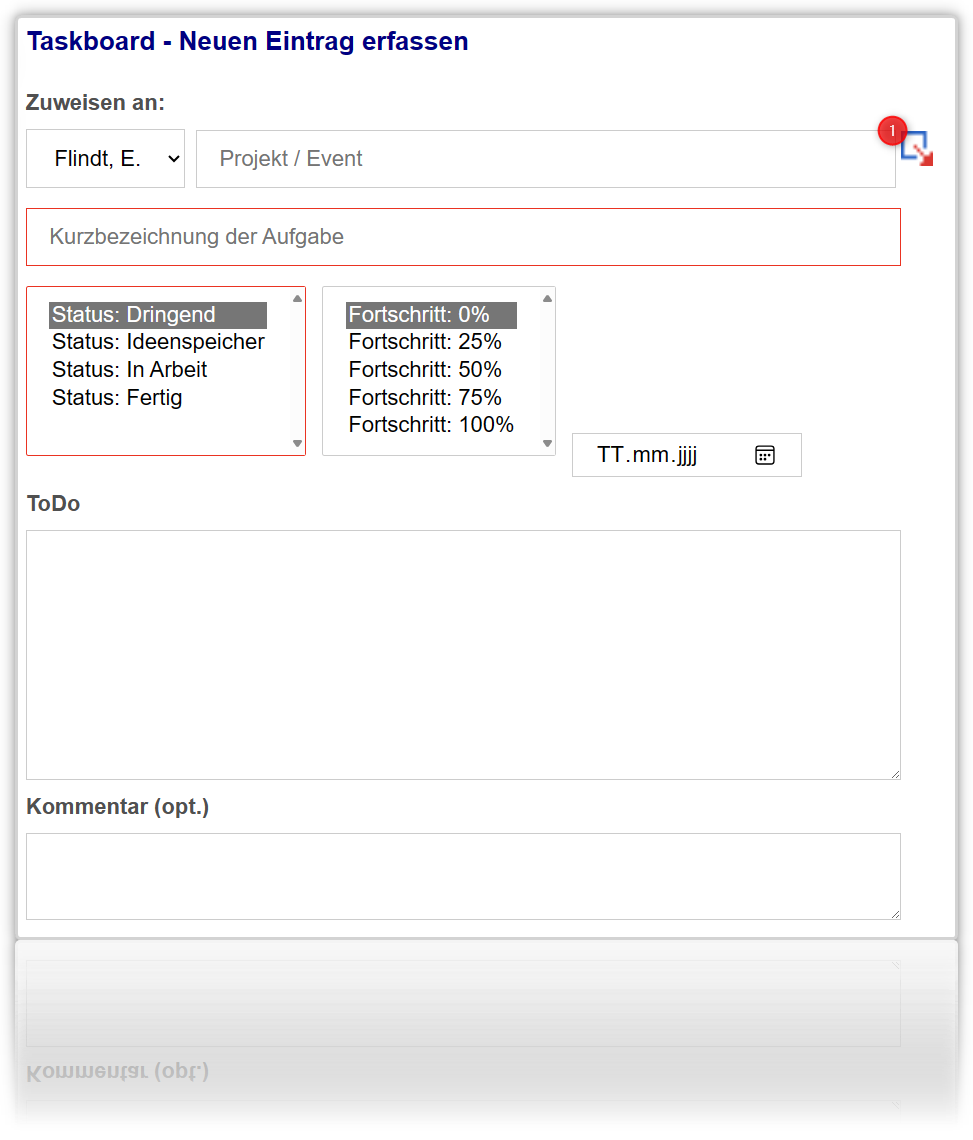The image size is (973, 1140).
Task: Click the progress list scroll-up arrow
Action: [x=548, y=299]
